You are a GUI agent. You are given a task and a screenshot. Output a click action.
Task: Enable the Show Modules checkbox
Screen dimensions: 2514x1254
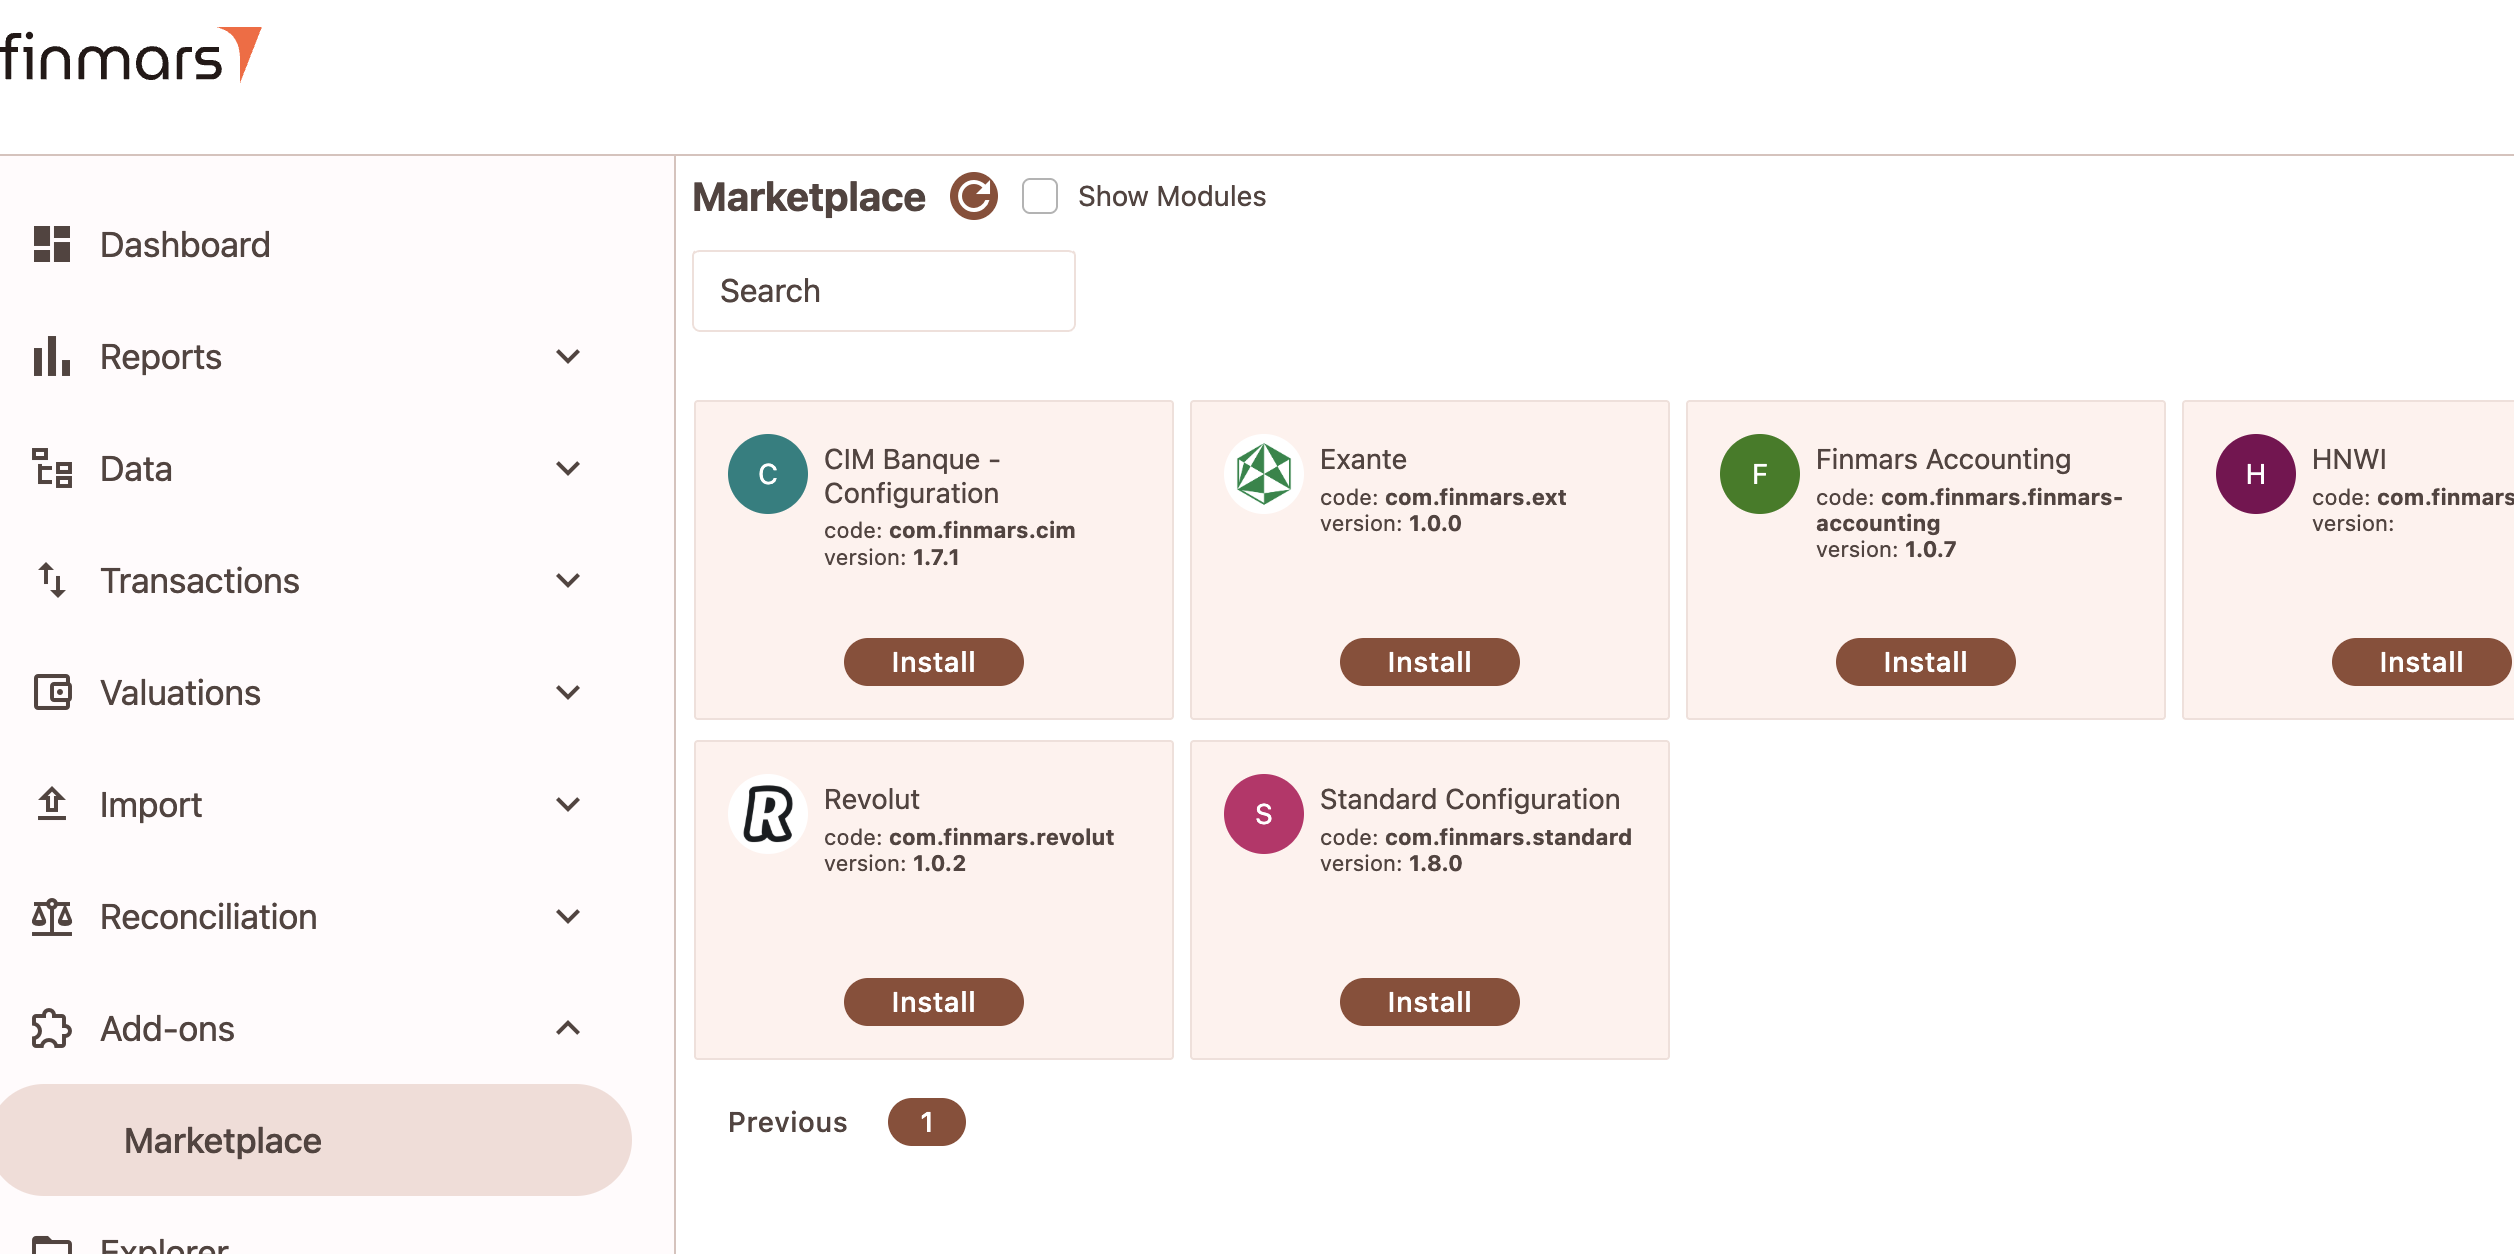tap(1040, 196)
